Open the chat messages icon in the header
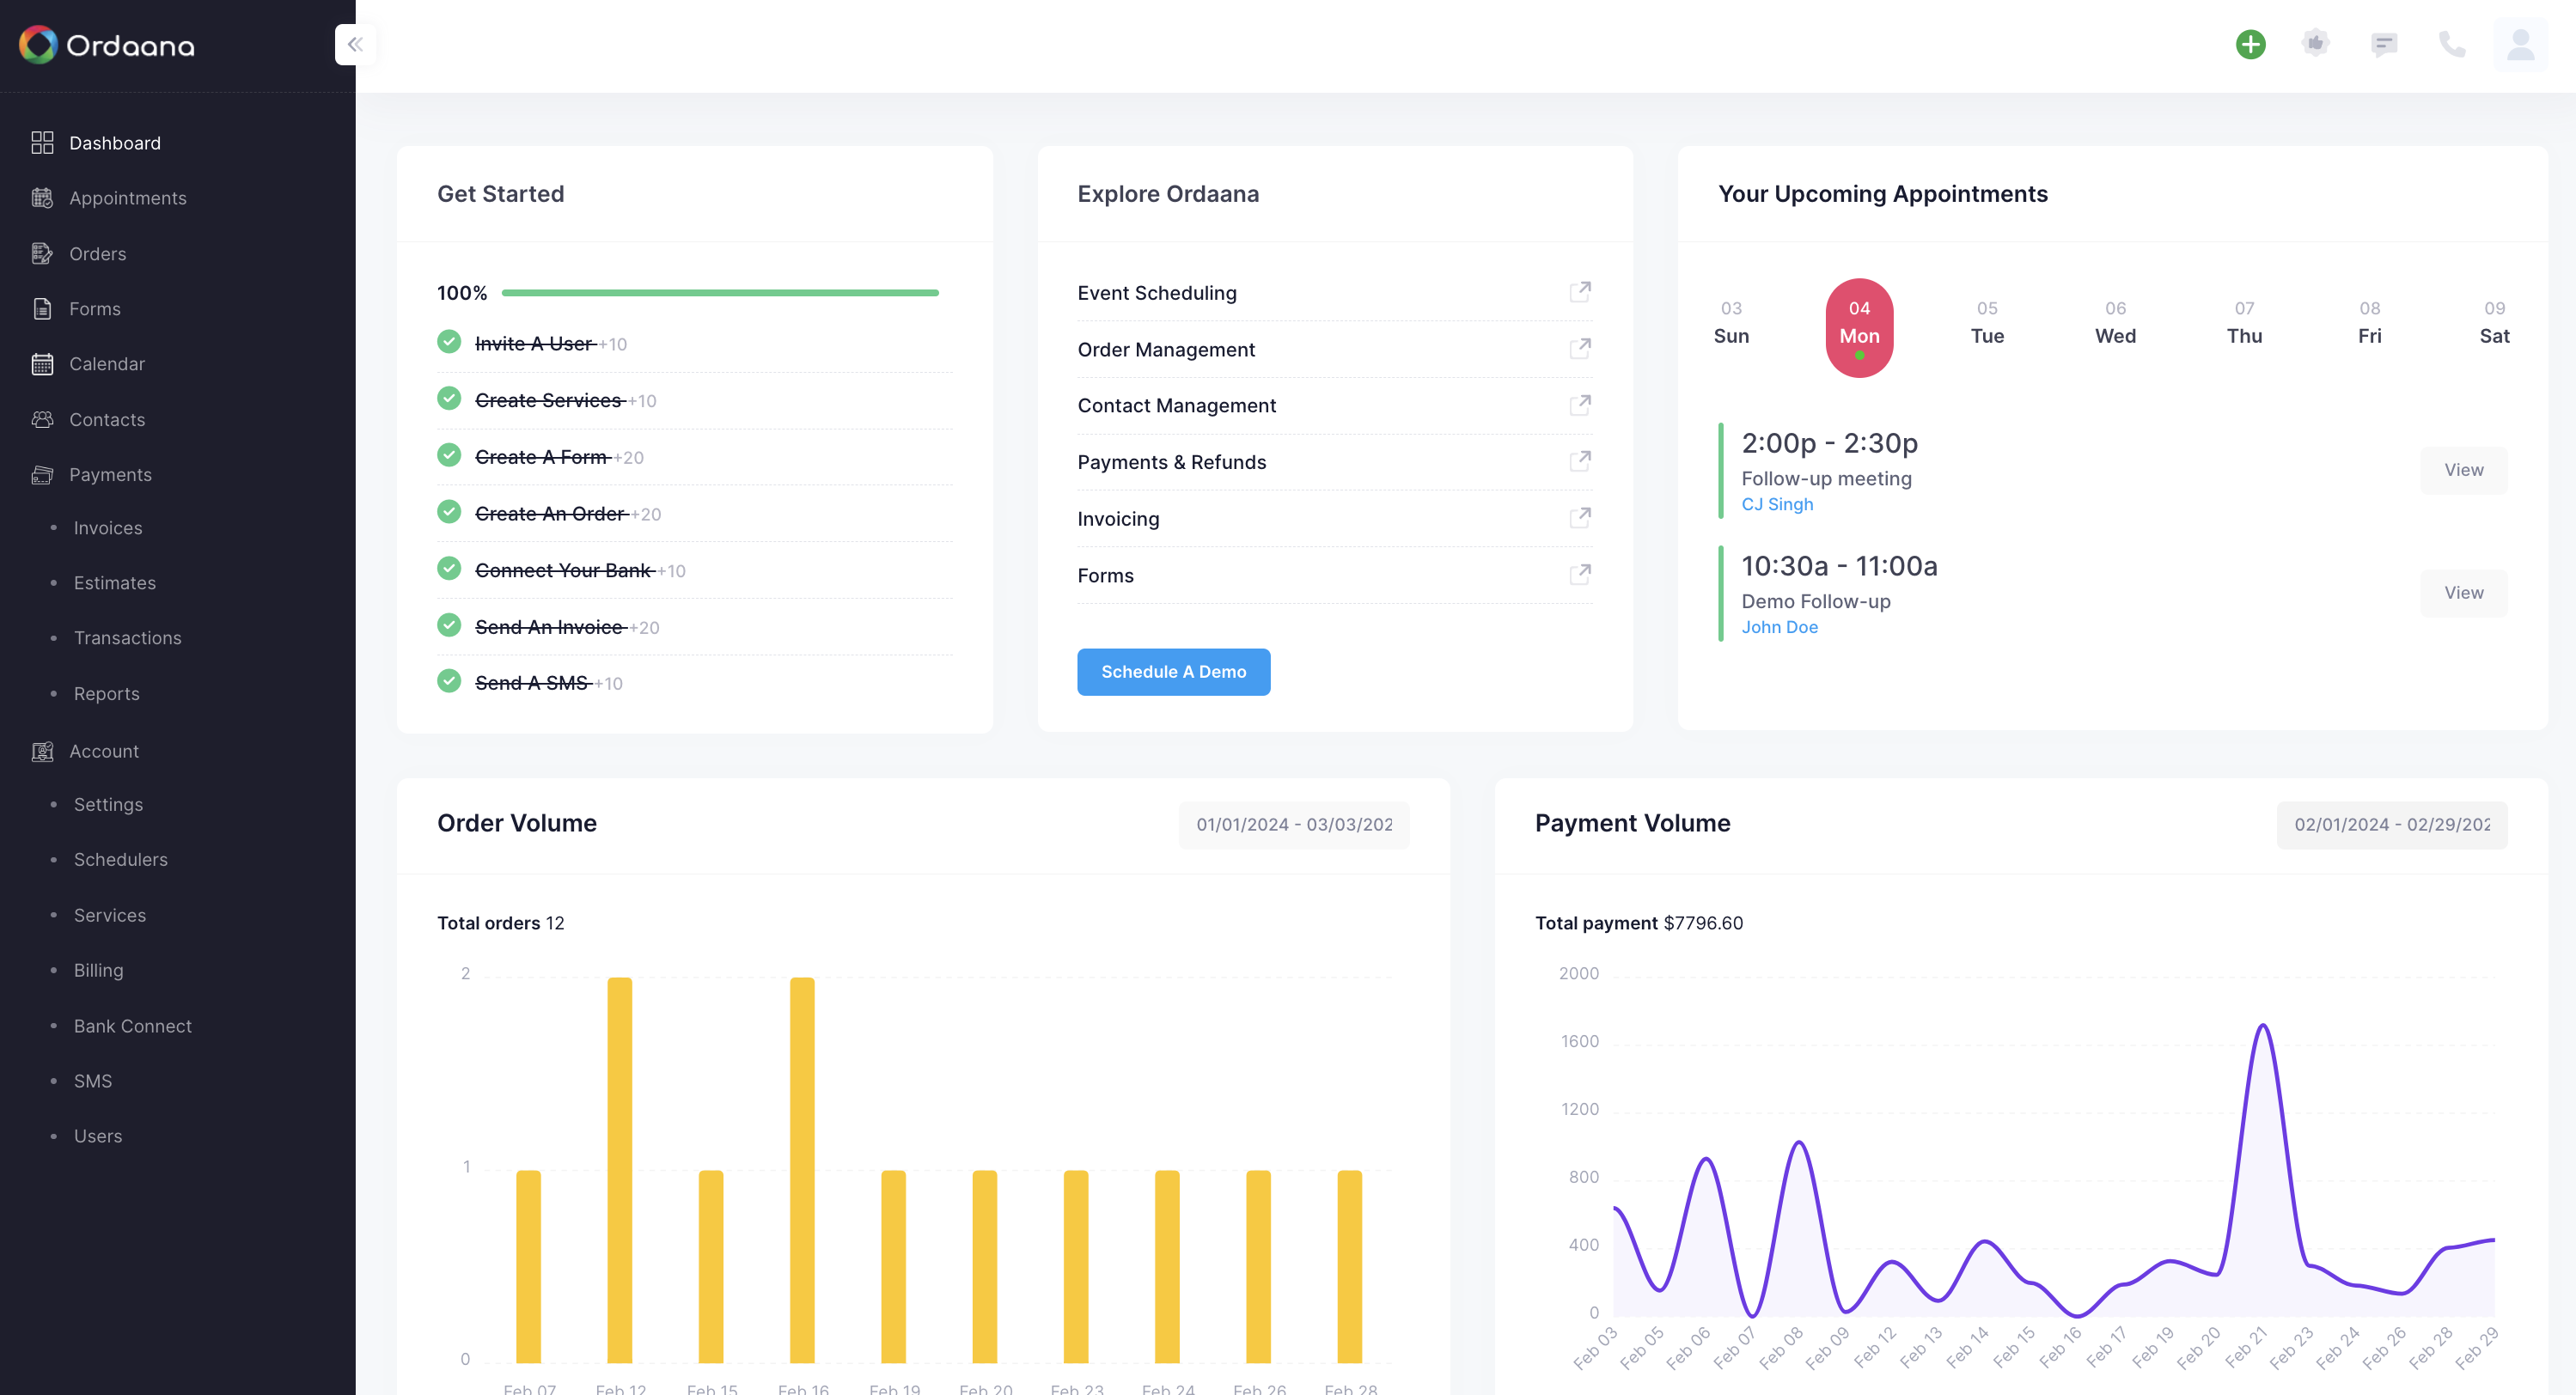The width and height of the screenshot is (2576, 1395). coord(2384,44)
